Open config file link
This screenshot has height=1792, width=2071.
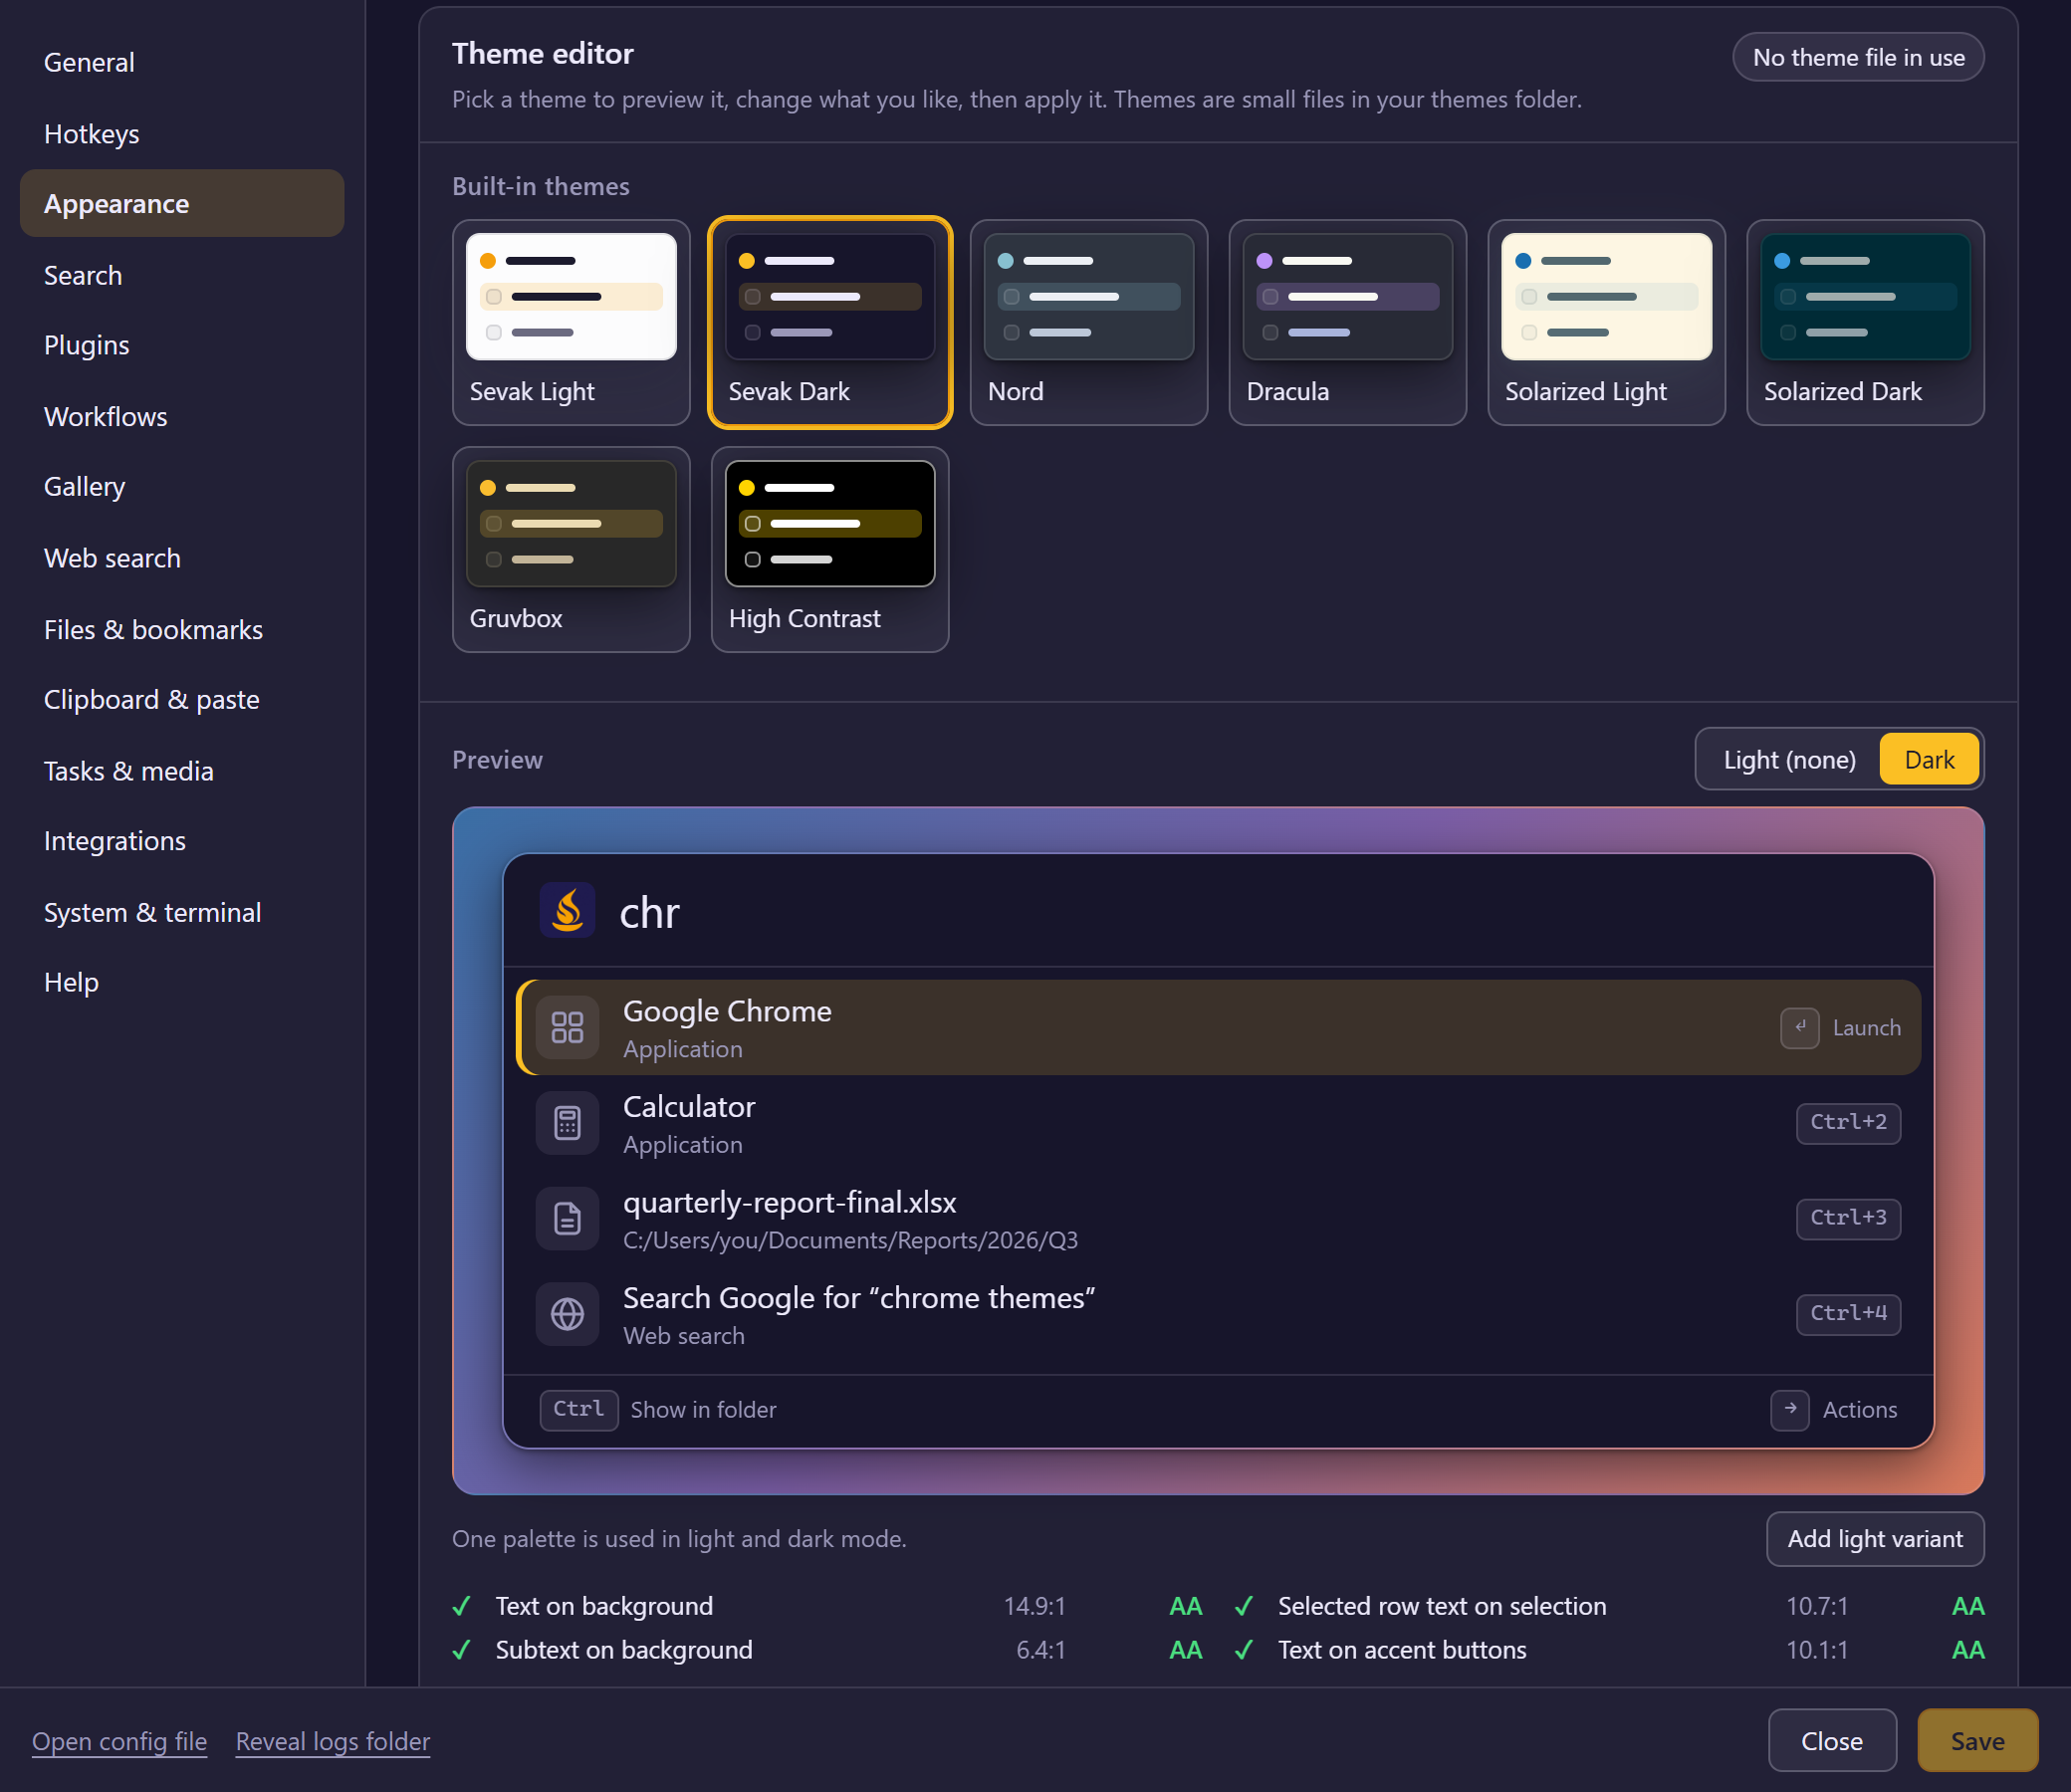pos(119,1741)
